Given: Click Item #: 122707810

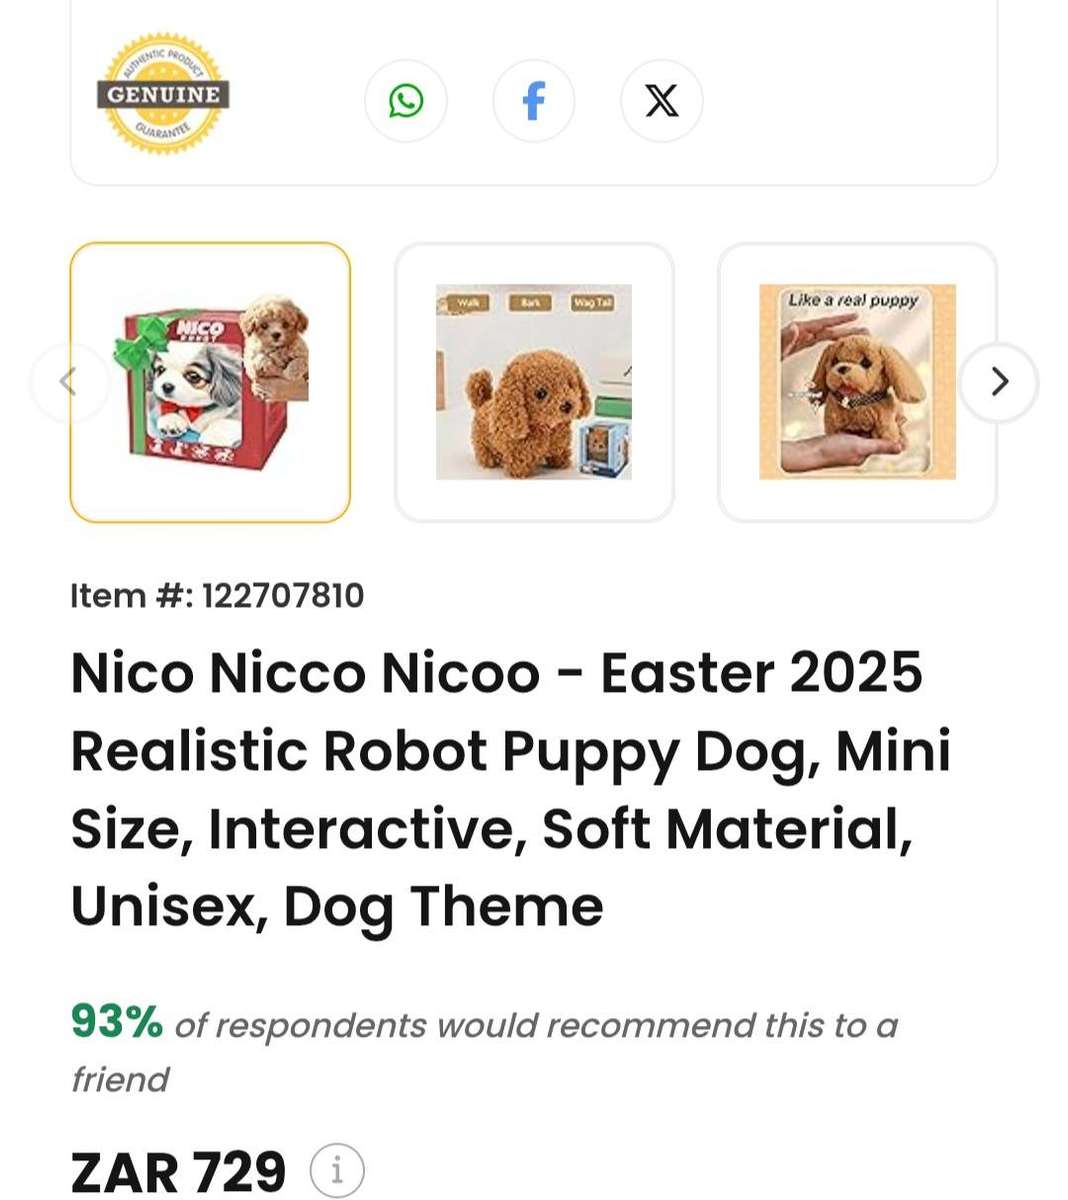Looking at the screenshot, I should (218, 595).
